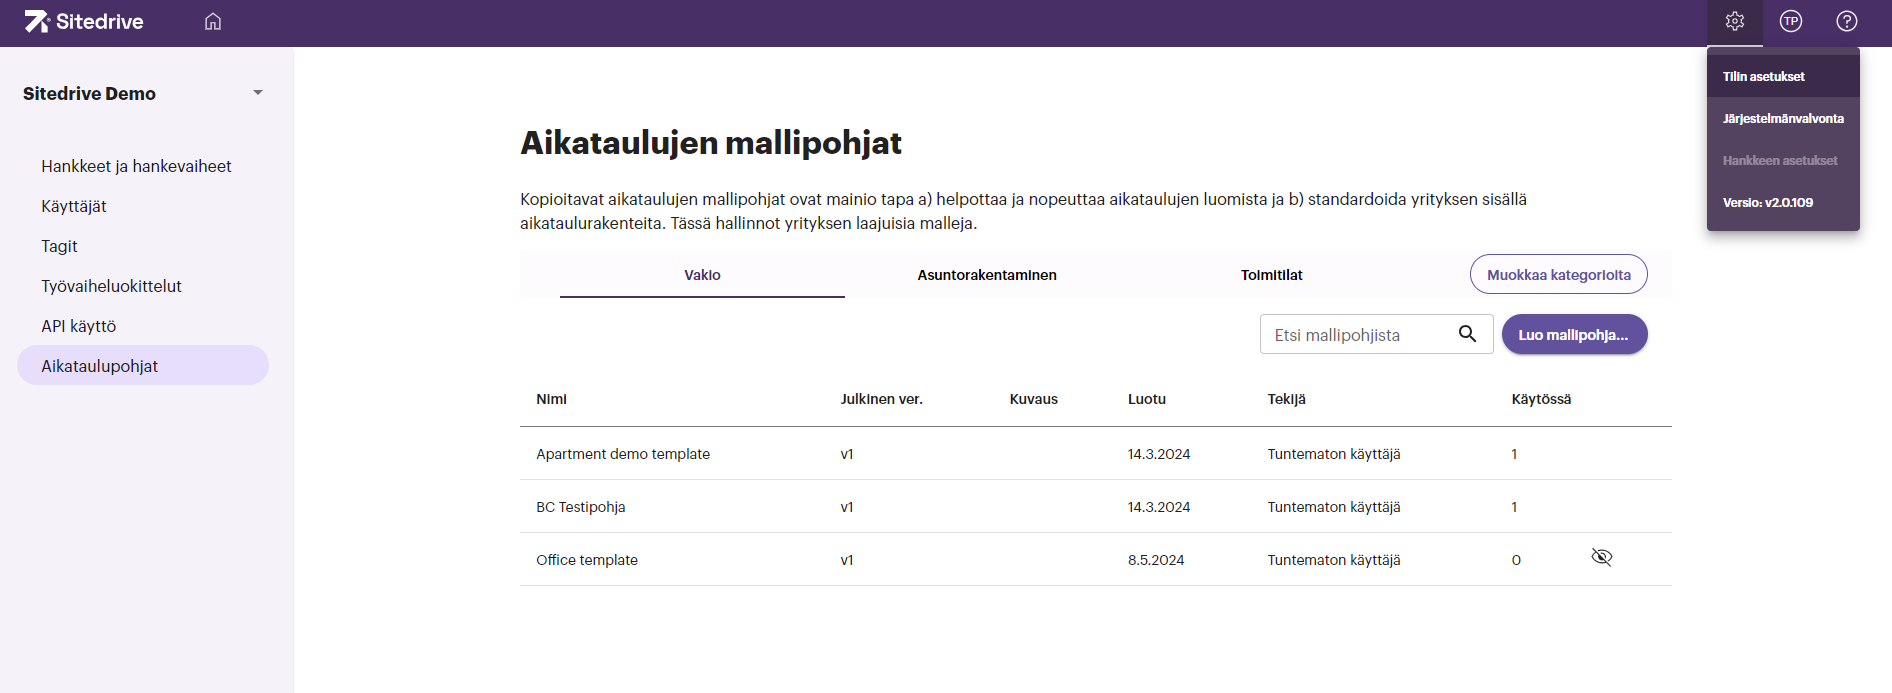1892x693 pixels.
Task: Click the Kuvaus column header
Action: coord(1033,399)
